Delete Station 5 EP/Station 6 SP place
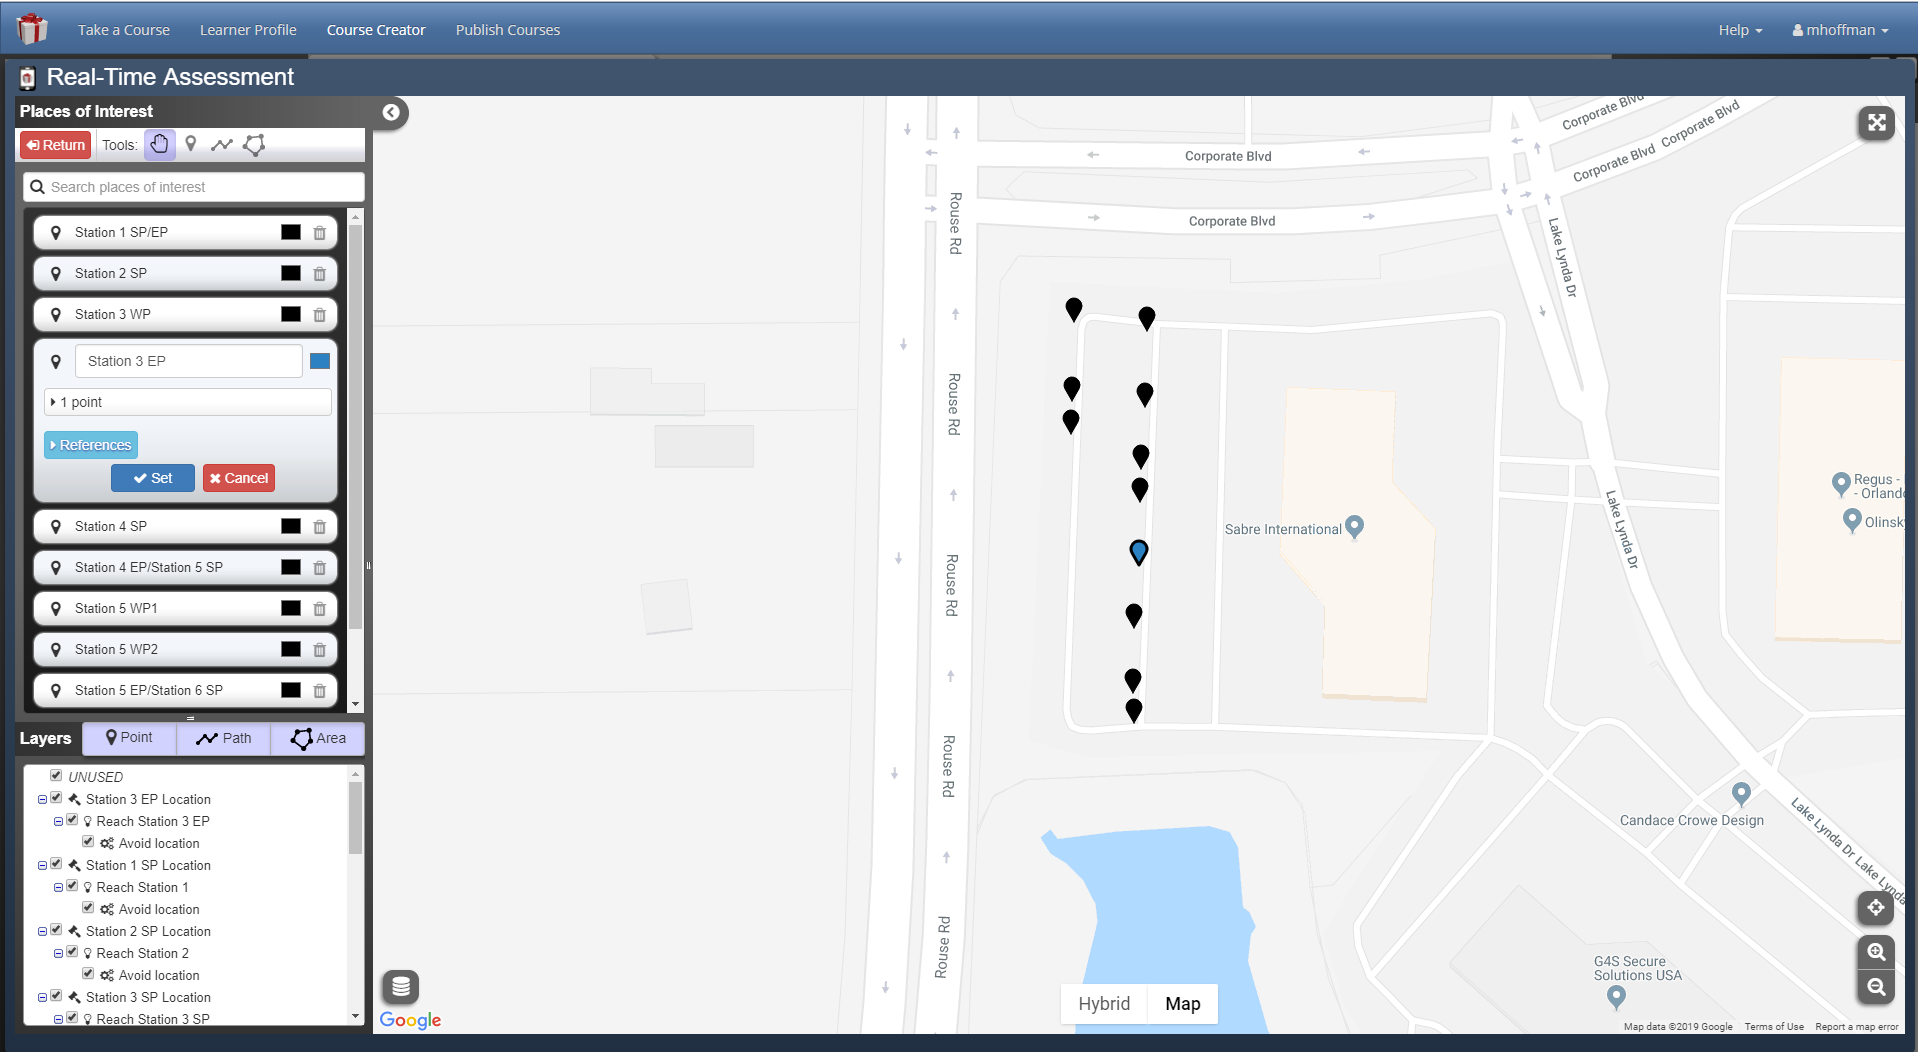The height and width of the screenshot is (1052, 1918). [x=320, y=691]
